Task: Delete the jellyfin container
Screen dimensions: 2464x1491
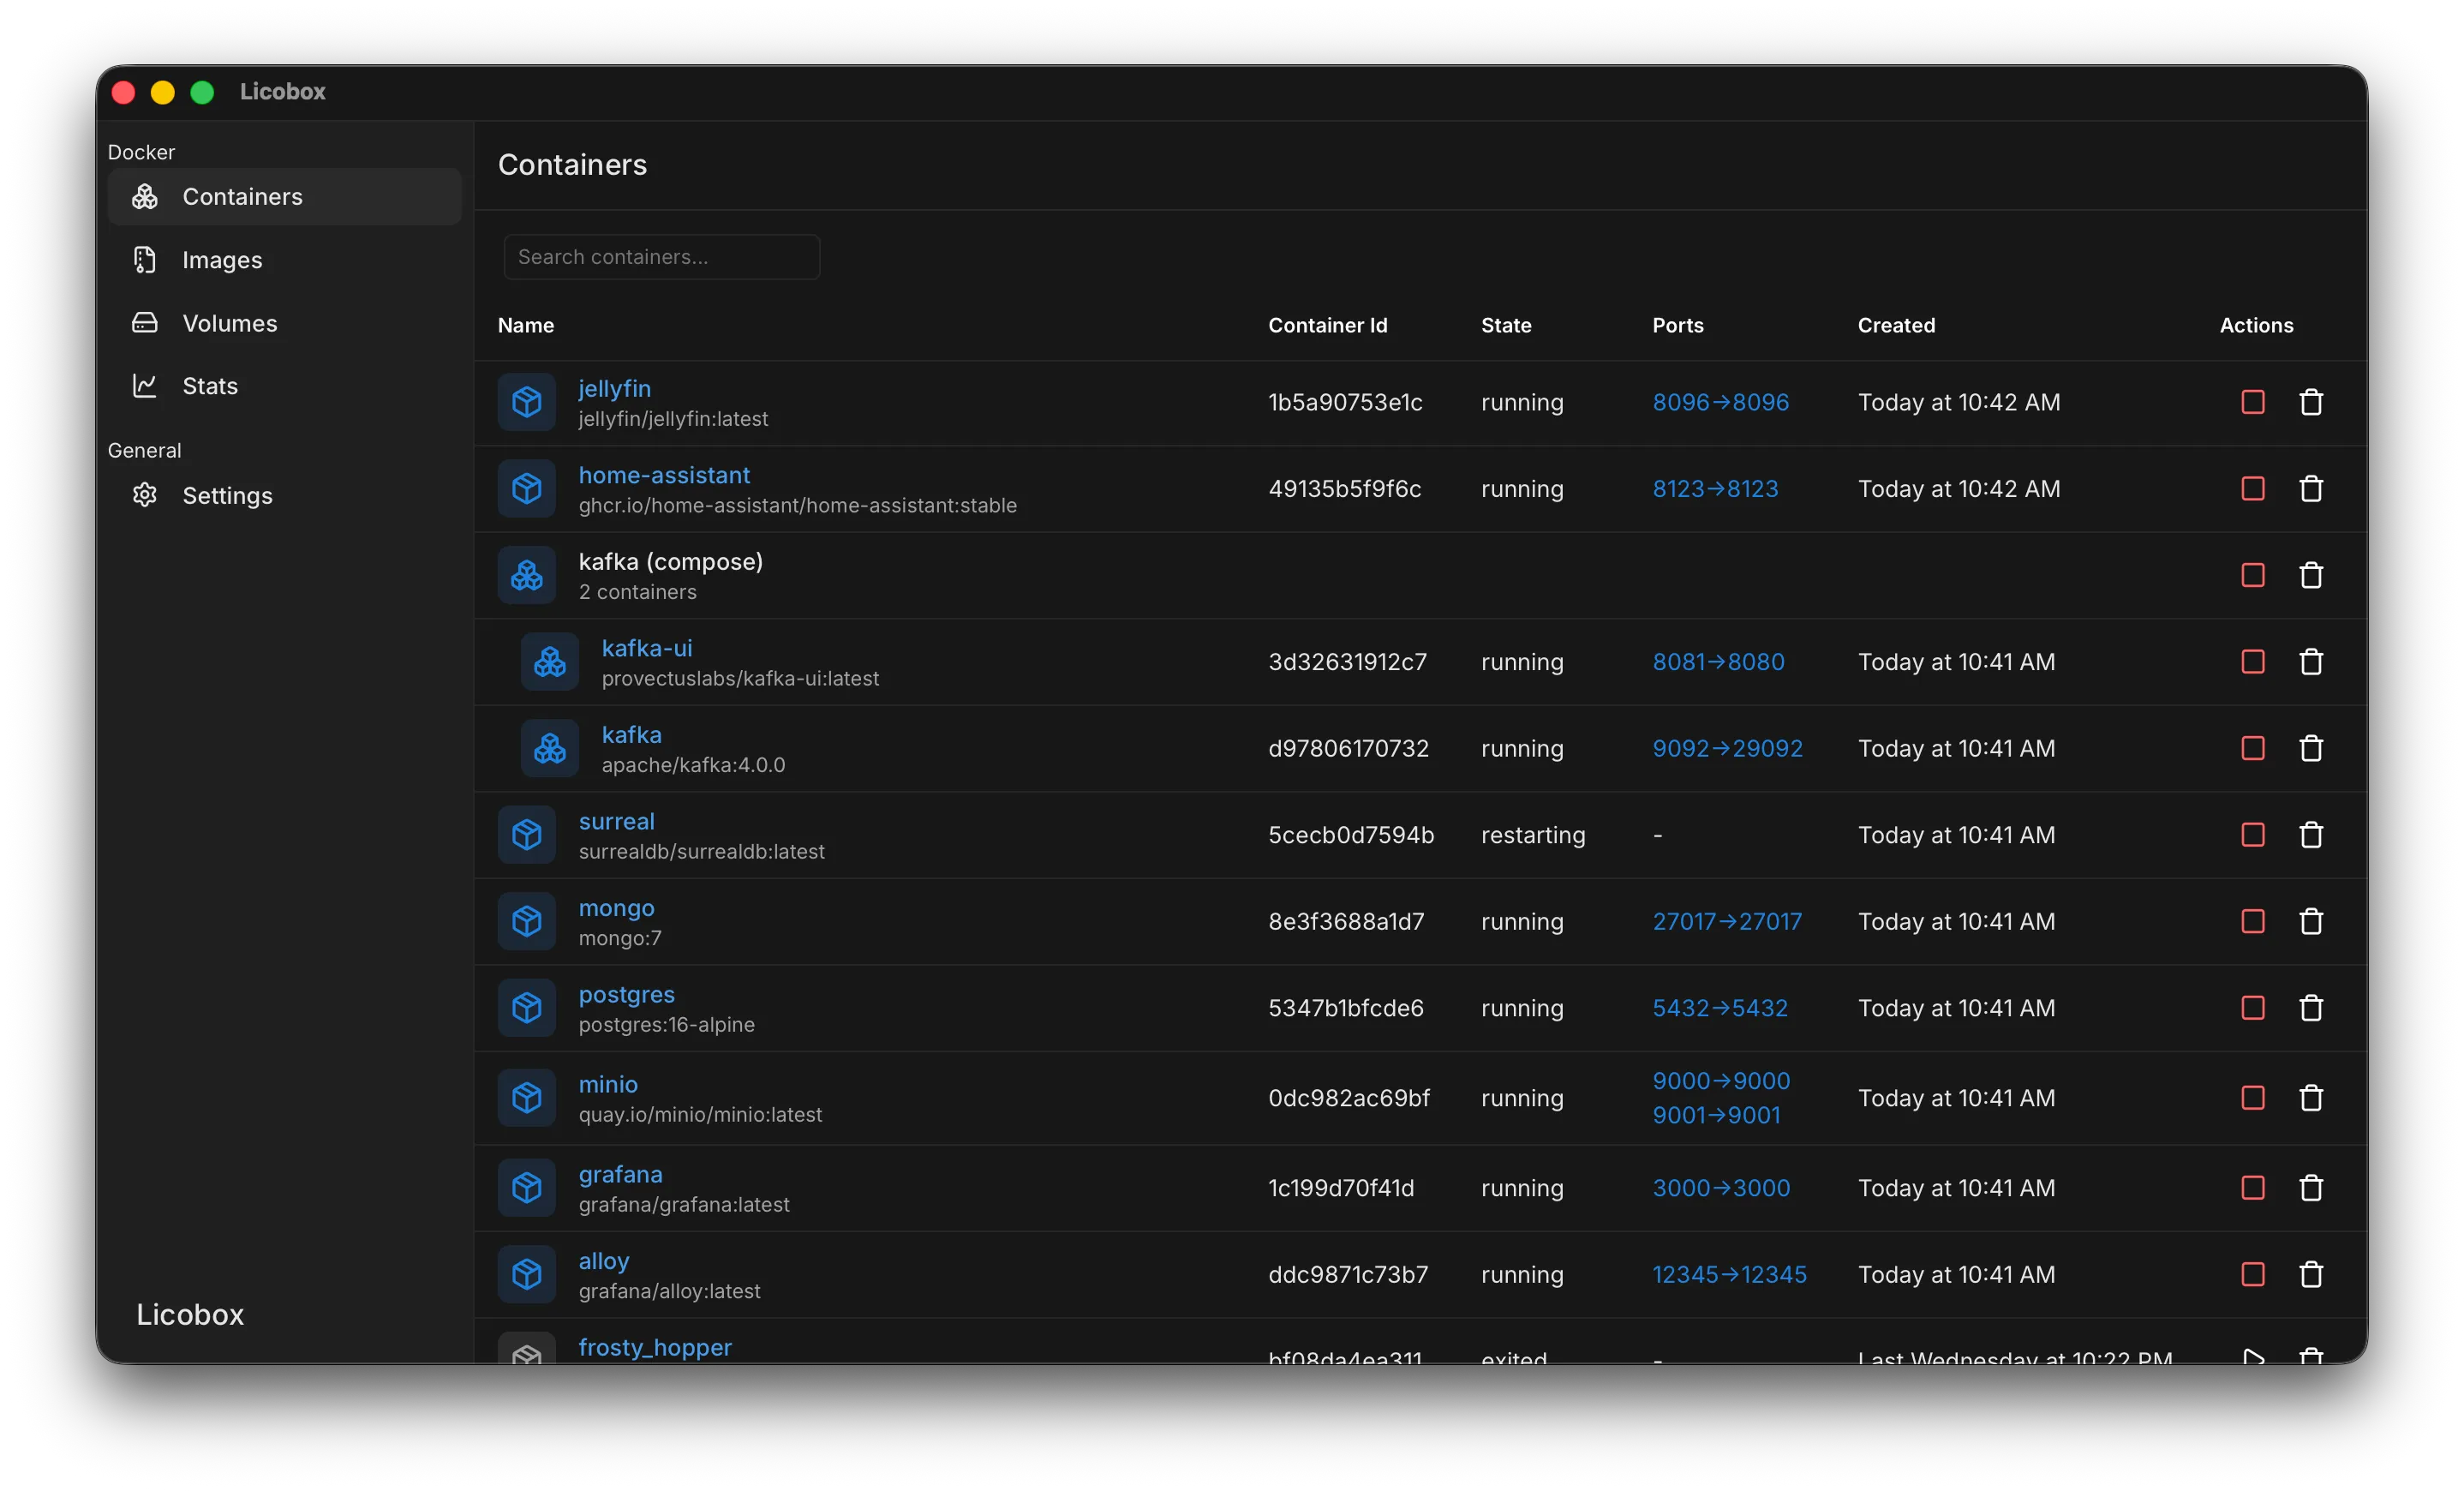Action: (2310, 402)
